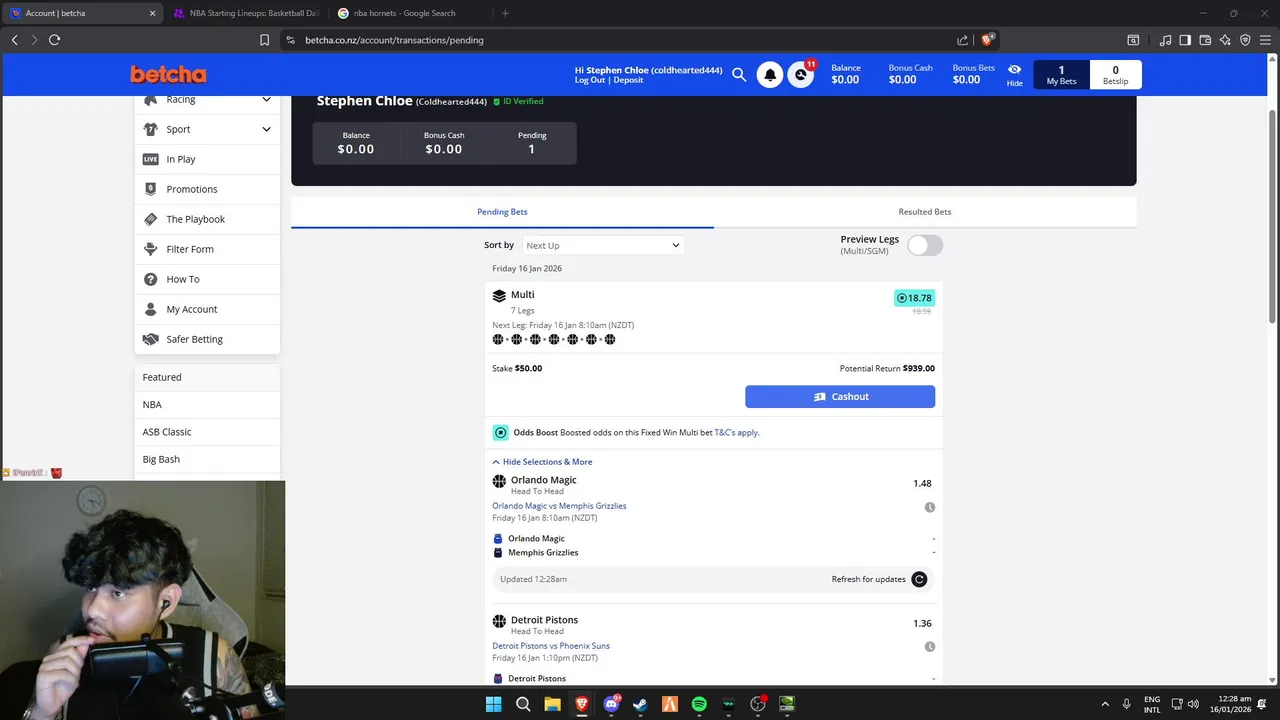Open Promotions in sidebar
The image size is (1280, 720).
coord(207,189)
